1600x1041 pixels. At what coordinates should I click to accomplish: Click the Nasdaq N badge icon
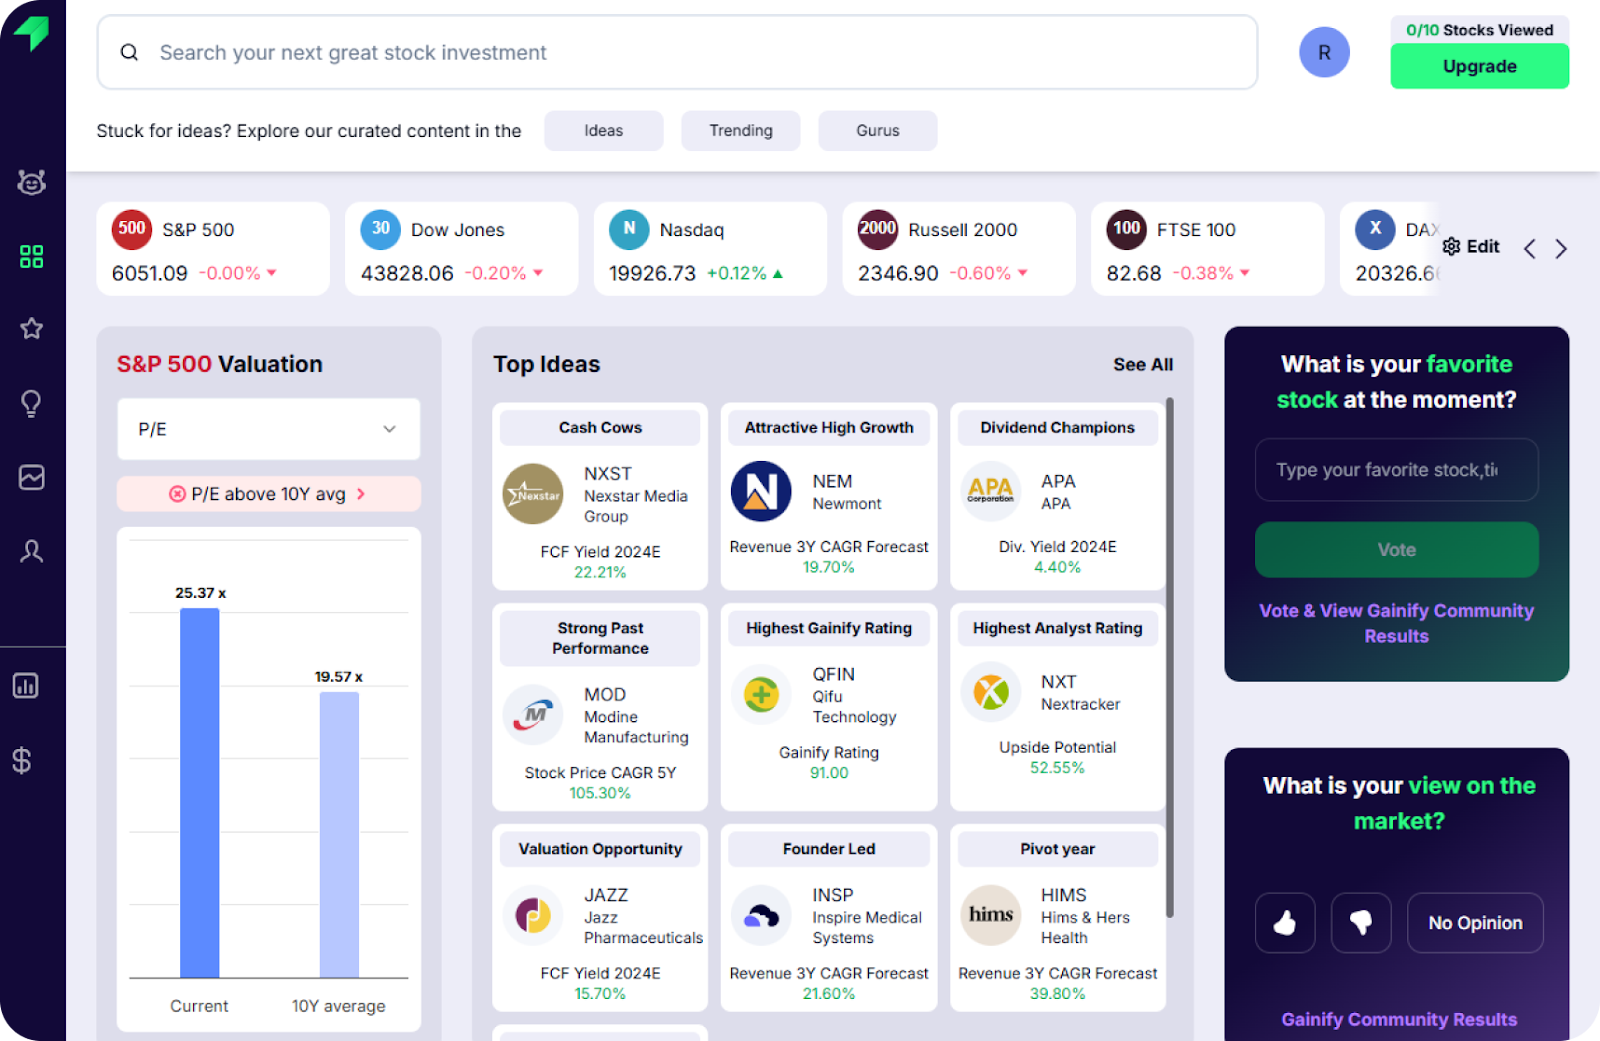(x=629, y=229)
